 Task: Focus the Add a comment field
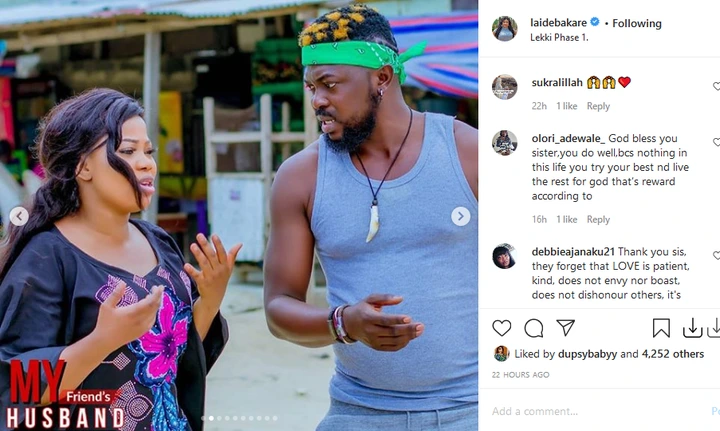coord(597,411)
